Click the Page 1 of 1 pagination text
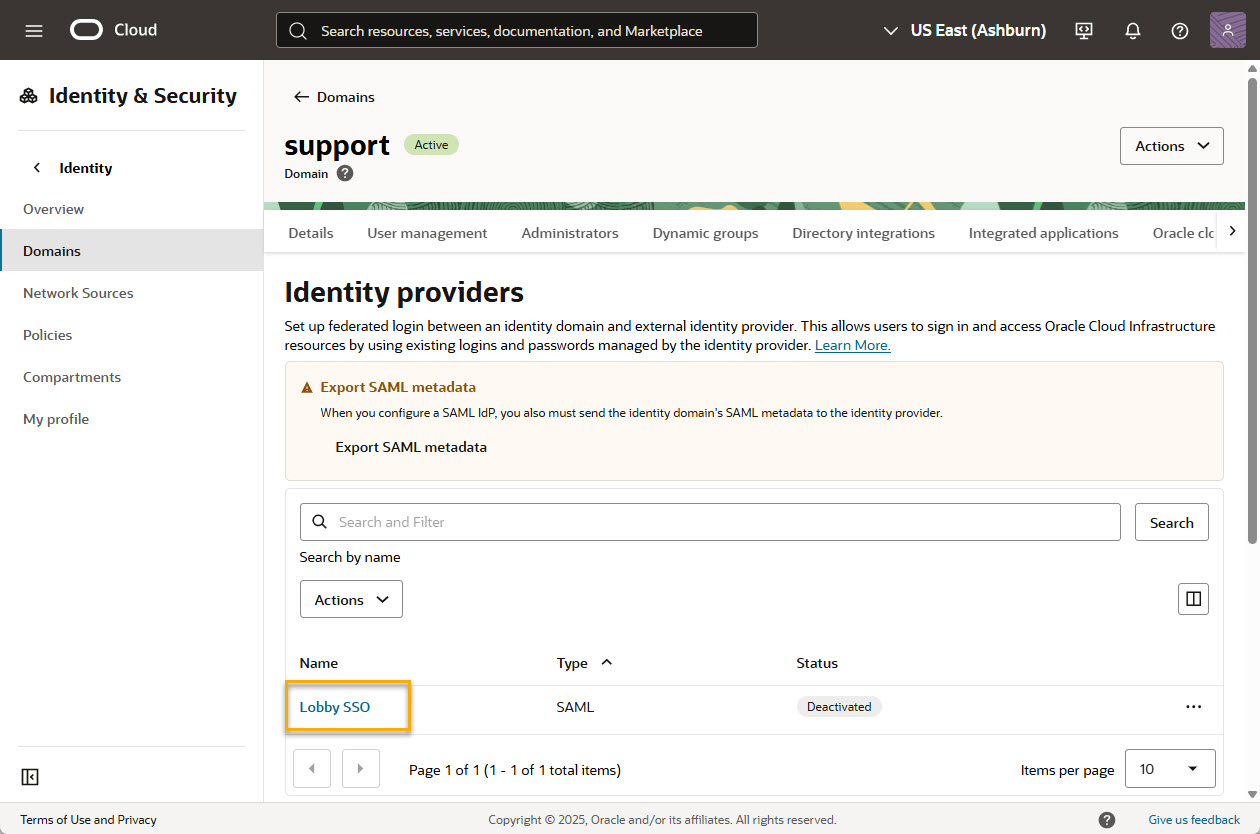Viewport: 1260px width, 834px height. [515, 770]
